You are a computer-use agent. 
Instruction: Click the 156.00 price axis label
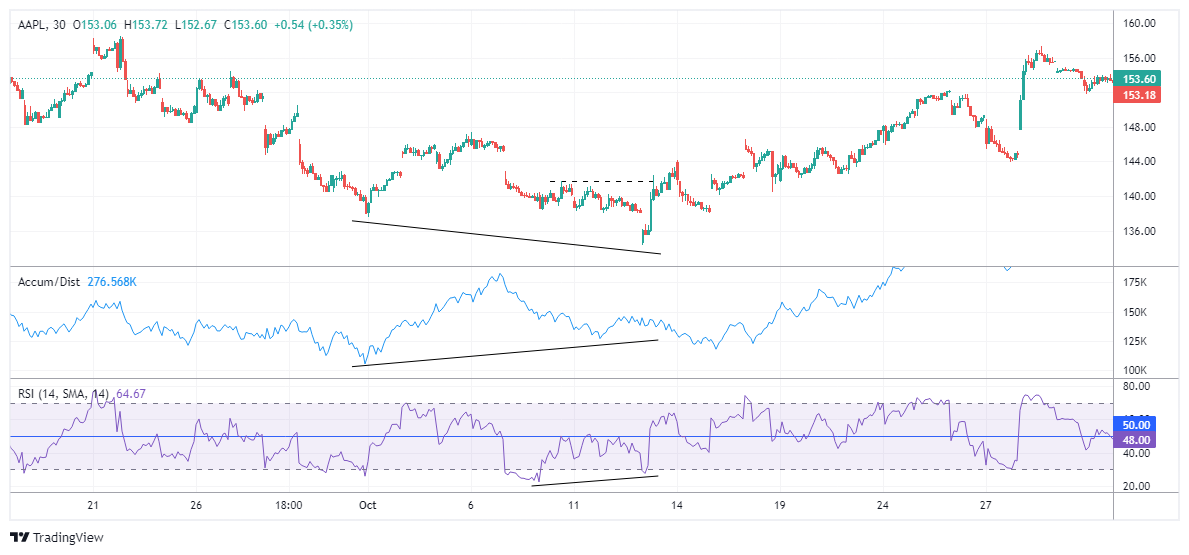[1139, 58]
